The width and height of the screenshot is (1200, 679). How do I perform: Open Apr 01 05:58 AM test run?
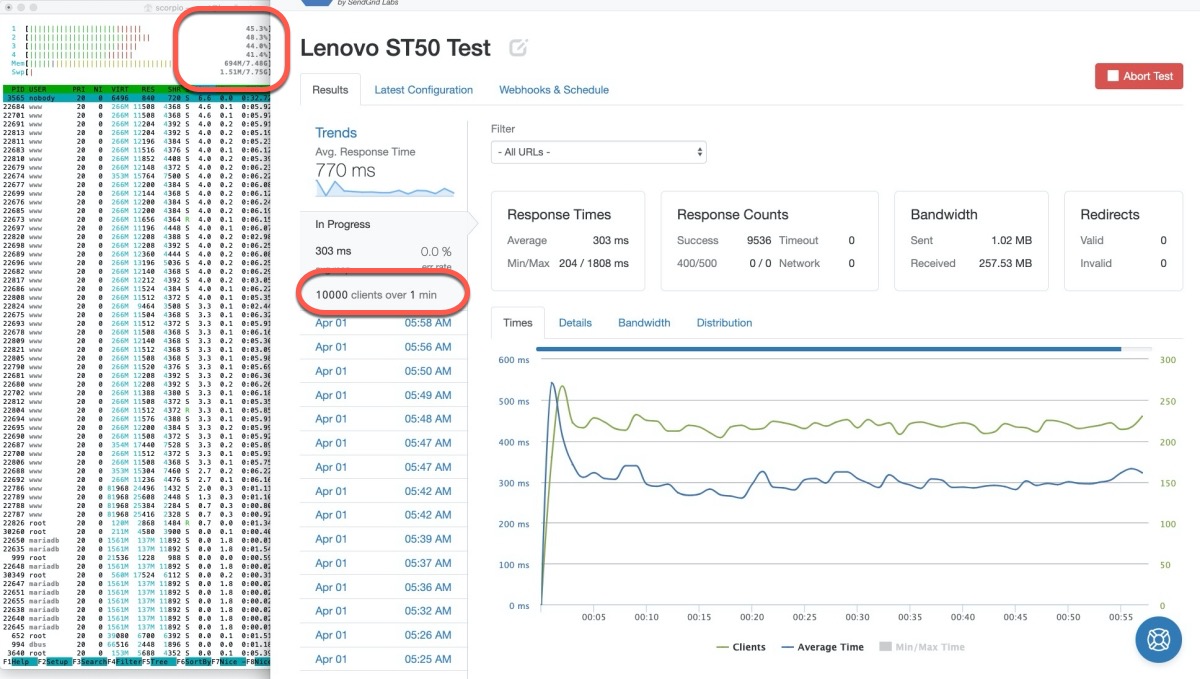coord(384,323)
